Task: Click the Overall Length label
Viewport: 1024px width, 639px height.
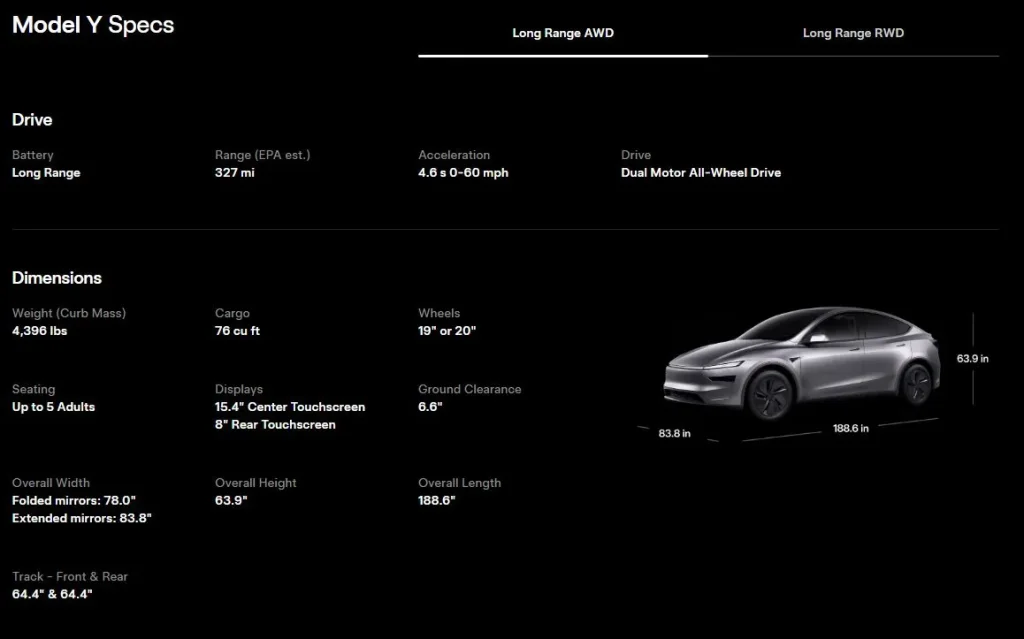Action: pos(459,483)
